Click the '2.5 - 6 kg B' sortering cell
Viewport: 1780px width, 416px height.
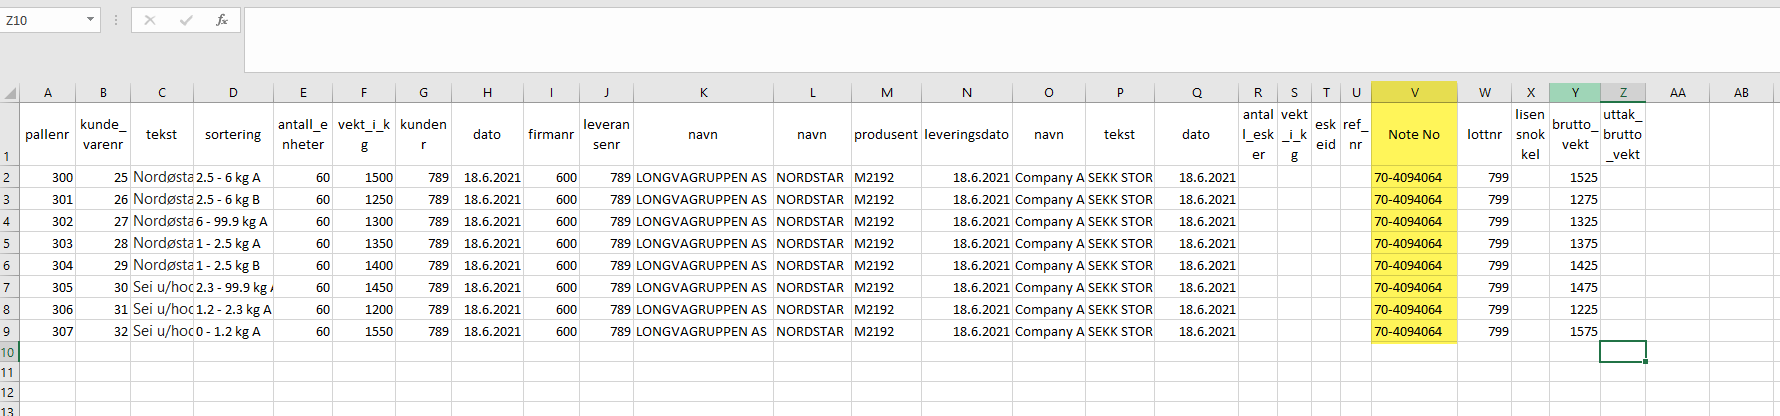coord(232,200)
